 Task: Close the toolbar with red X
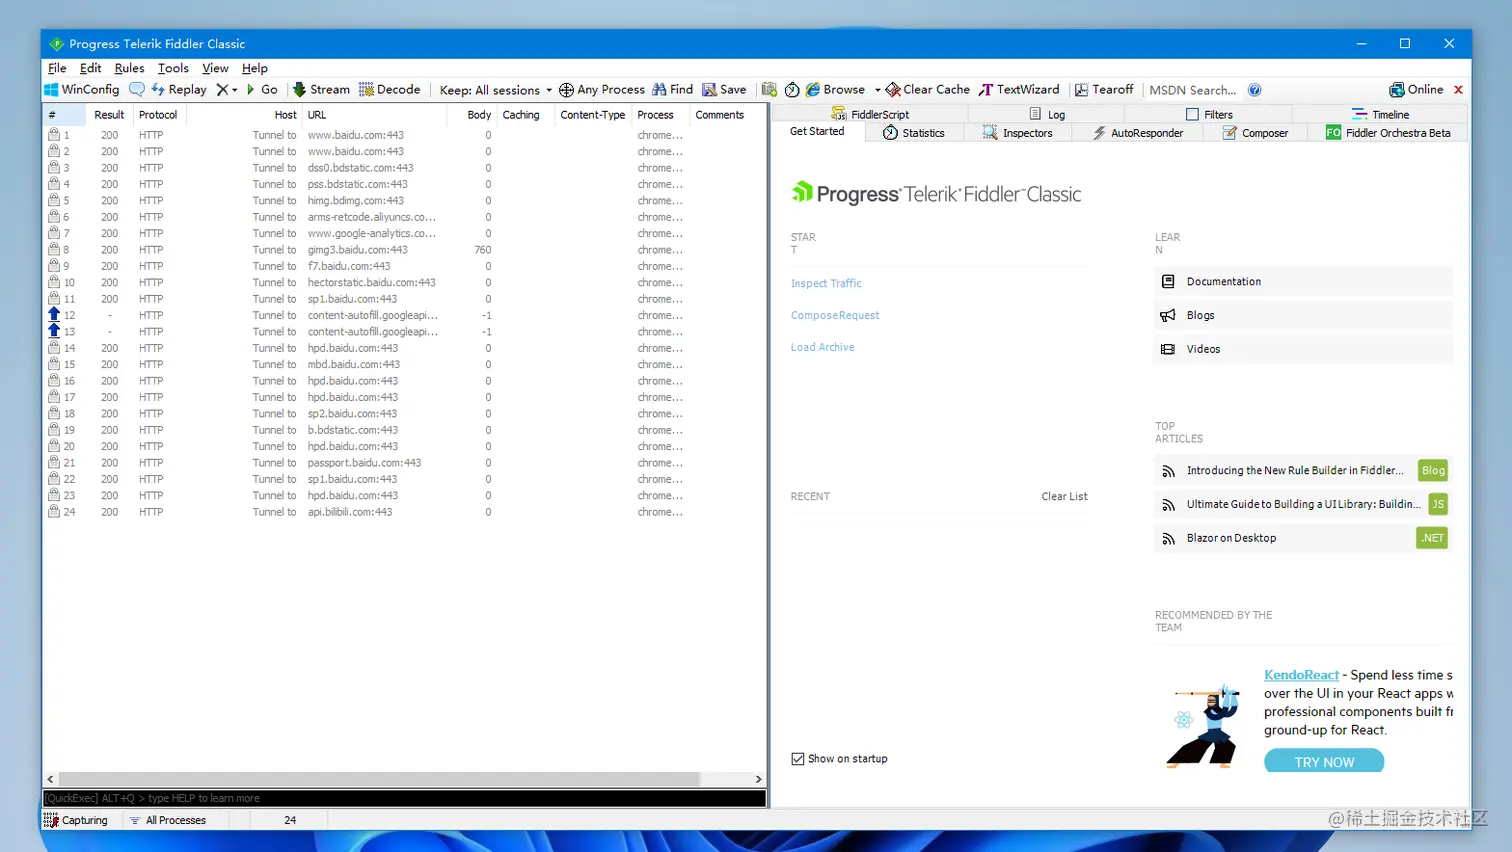point(1458,90)
